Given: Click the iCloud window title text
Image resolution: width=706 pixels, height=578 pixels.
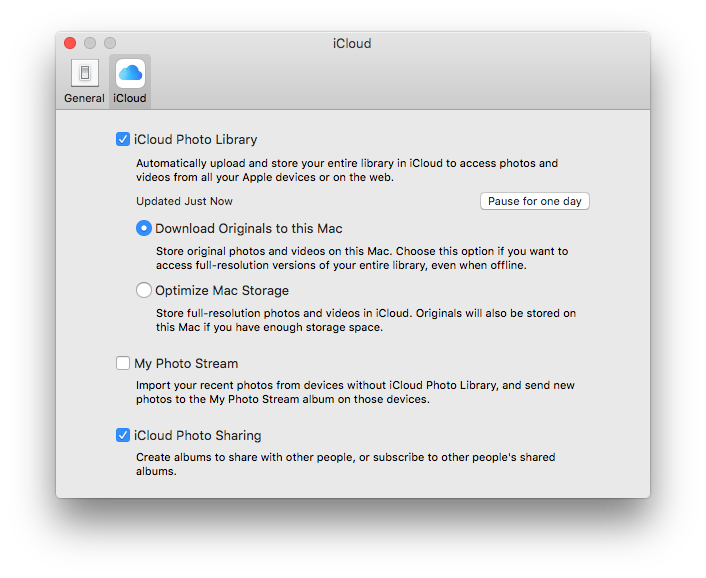Looking at the screenshot, I should tap(352, 44).
